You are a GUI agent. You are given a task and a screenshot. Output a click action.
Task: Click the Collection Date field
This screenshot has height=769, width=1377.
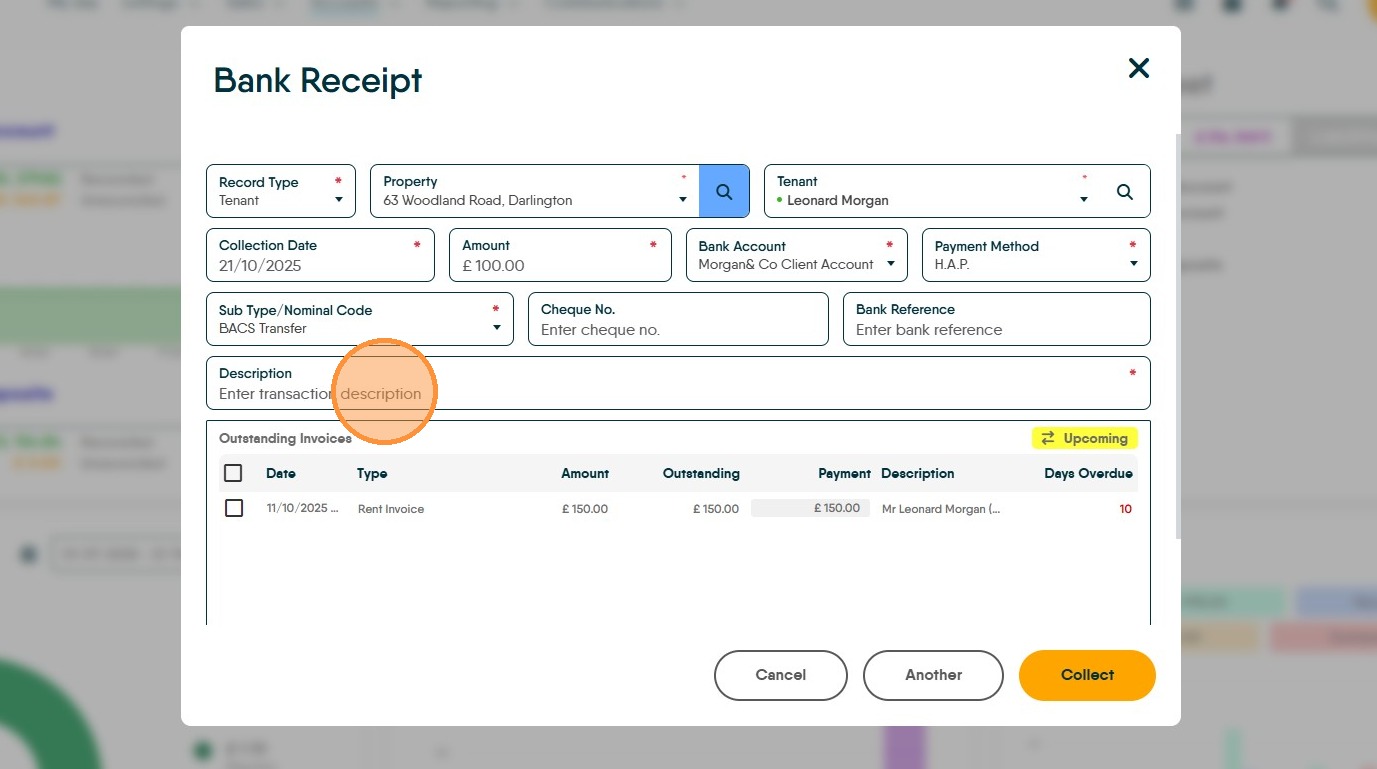point(320,255)
